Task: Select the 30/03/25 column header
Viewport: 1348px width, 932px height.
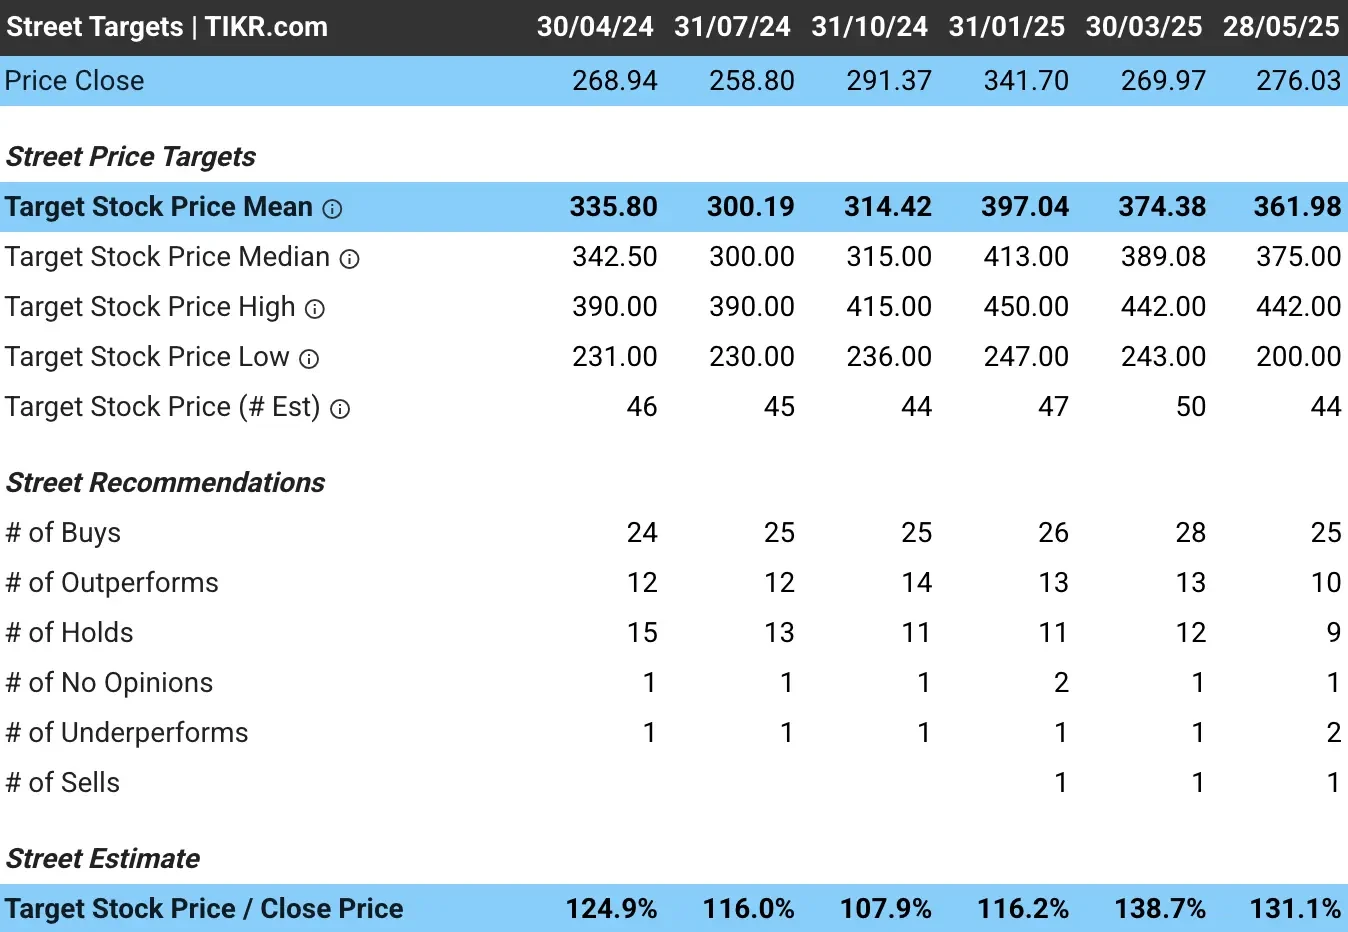Action: tap(1144, 27)
